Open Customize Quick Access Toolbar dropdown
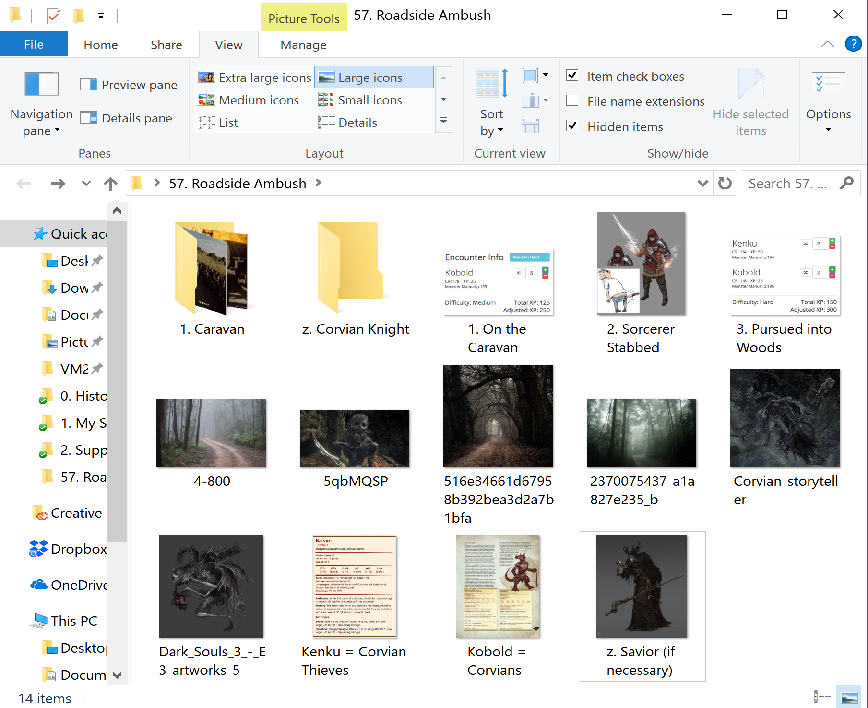This screenshot has height=708, width=868. pyautogui.click(x=101, y=15)
